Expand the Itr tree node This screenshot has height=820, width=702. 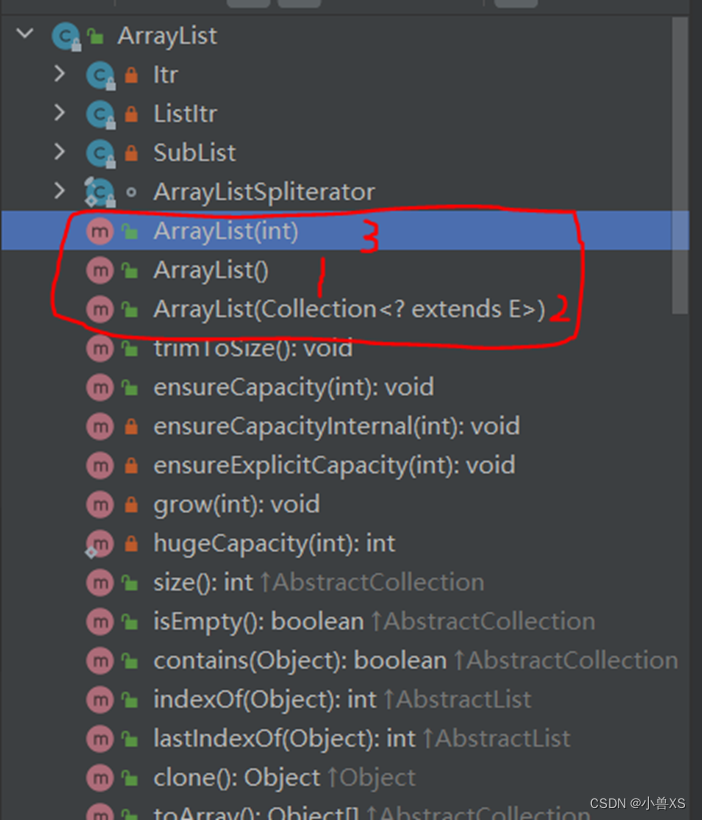[58, 74]
